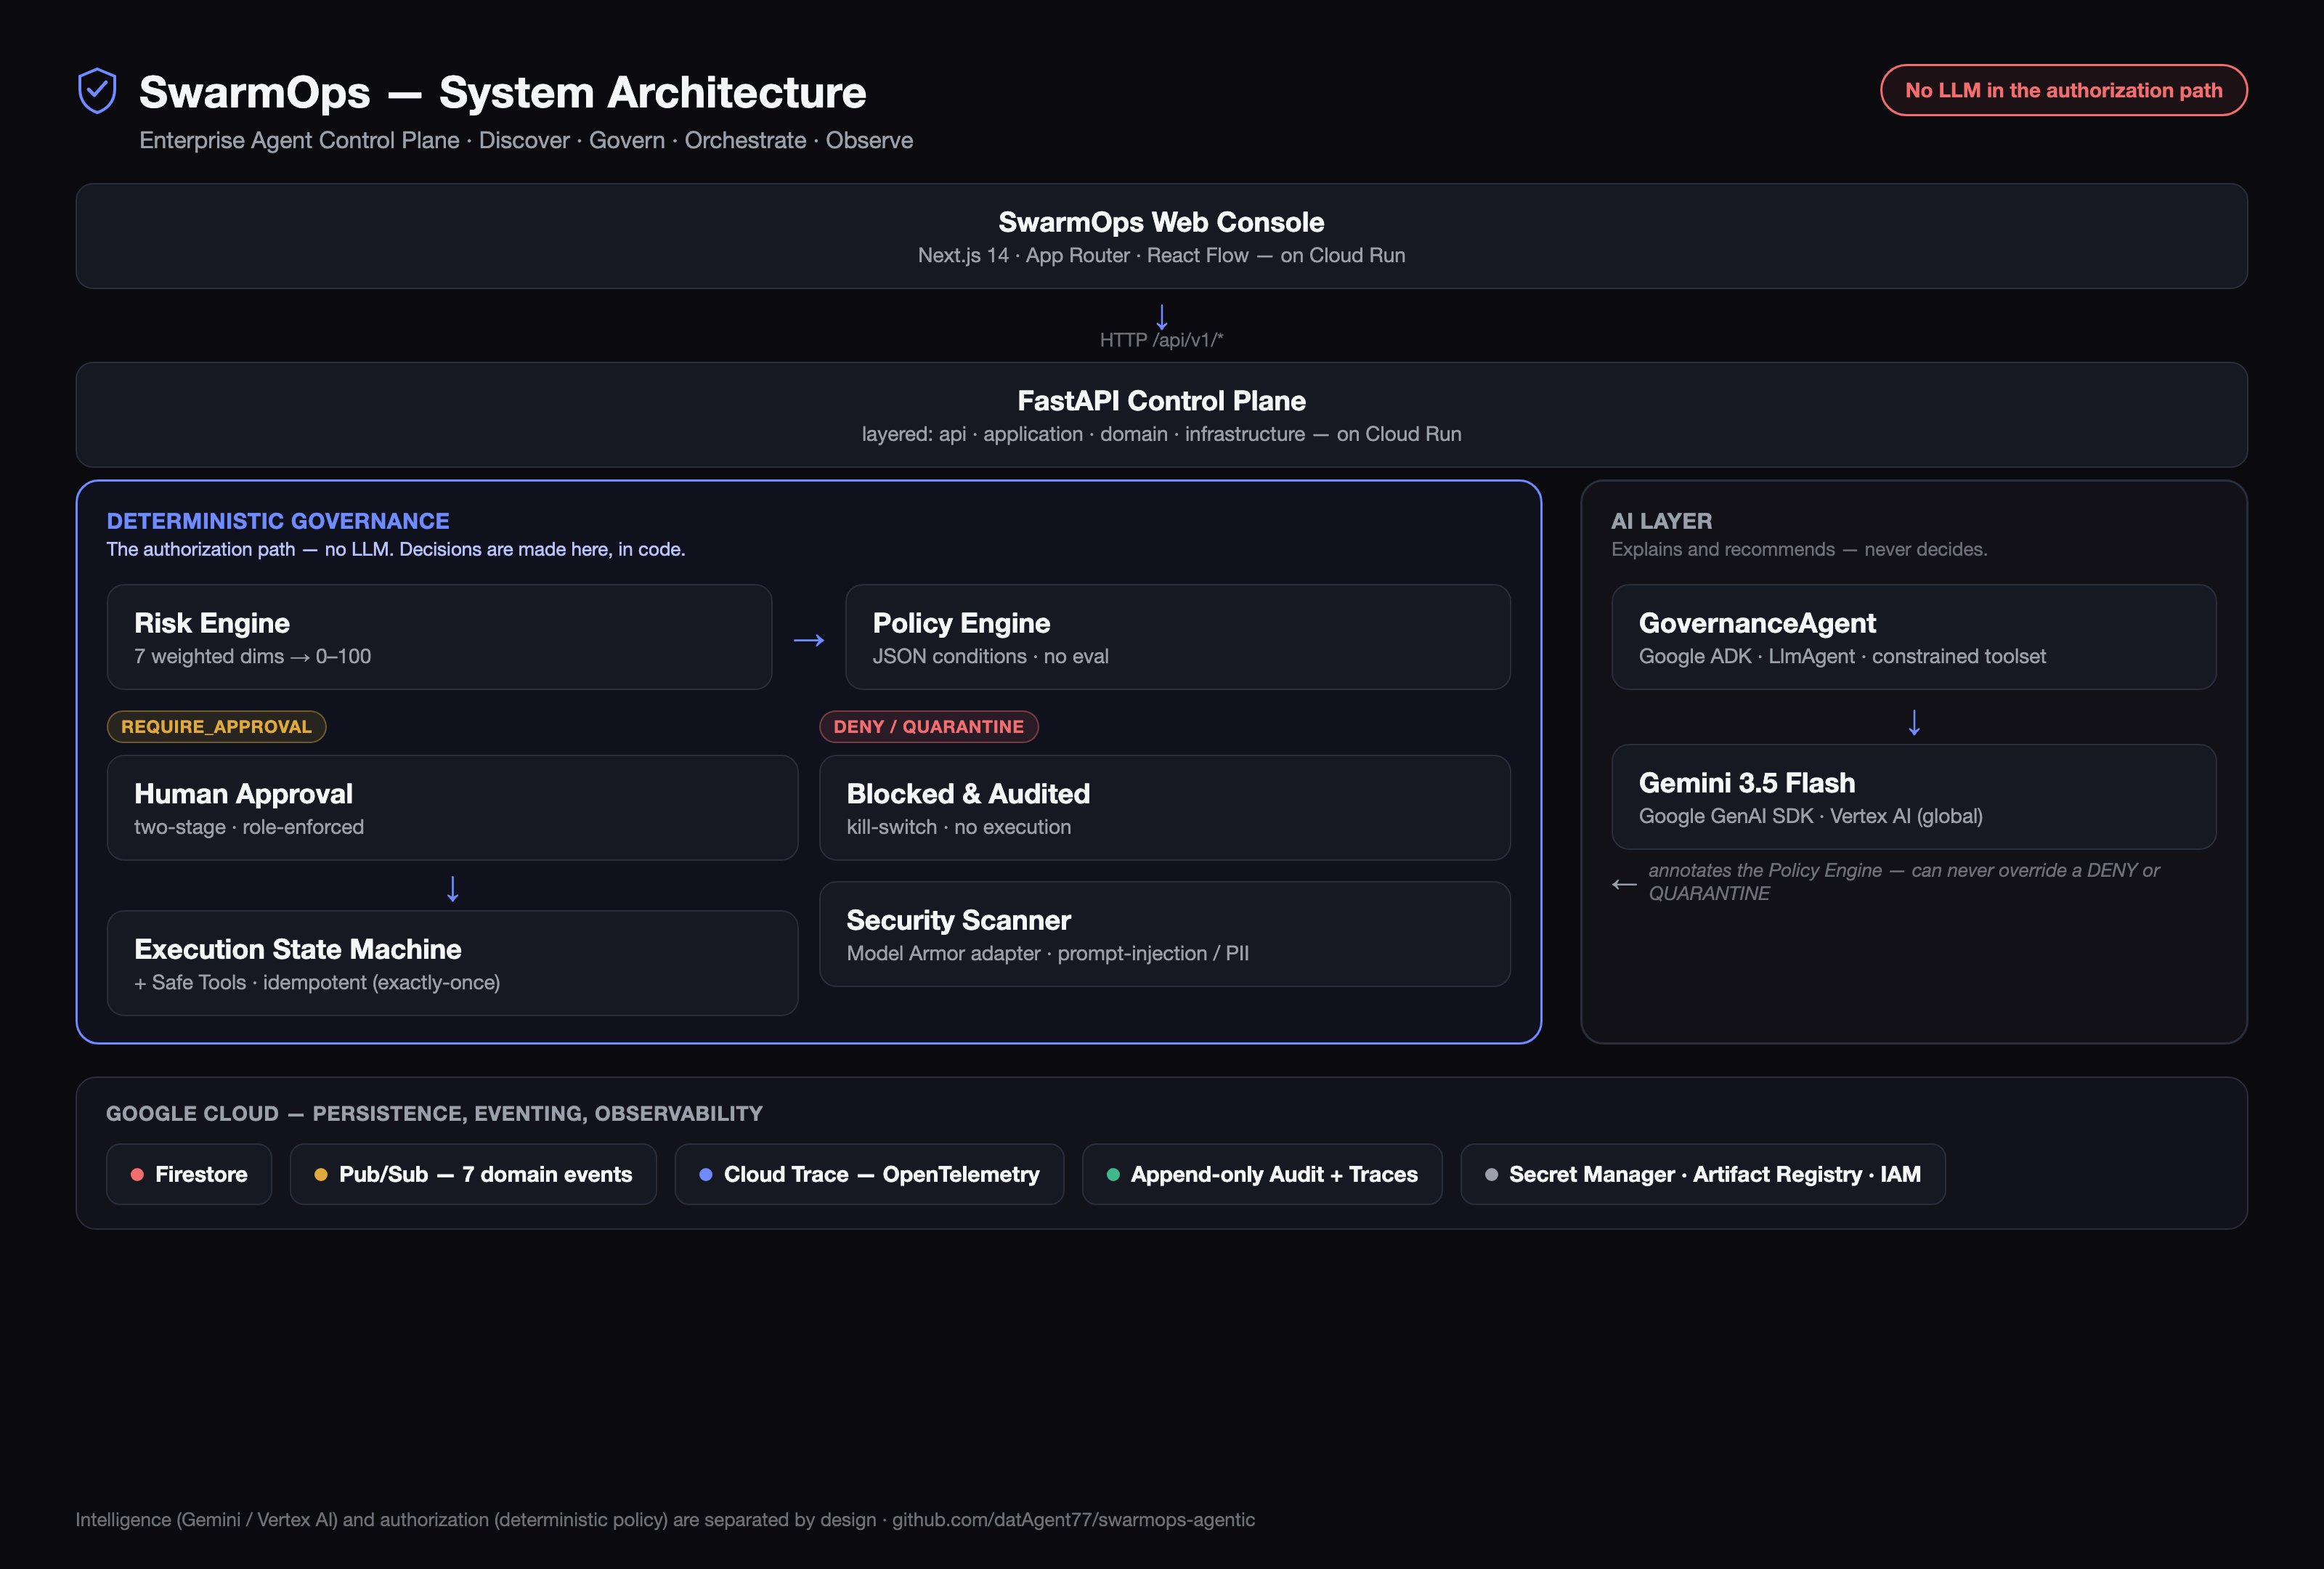The image size is (2324, 1569).
Task: Click the Firestore chip
Action: pyautogui.click(x=189, y=1174)
